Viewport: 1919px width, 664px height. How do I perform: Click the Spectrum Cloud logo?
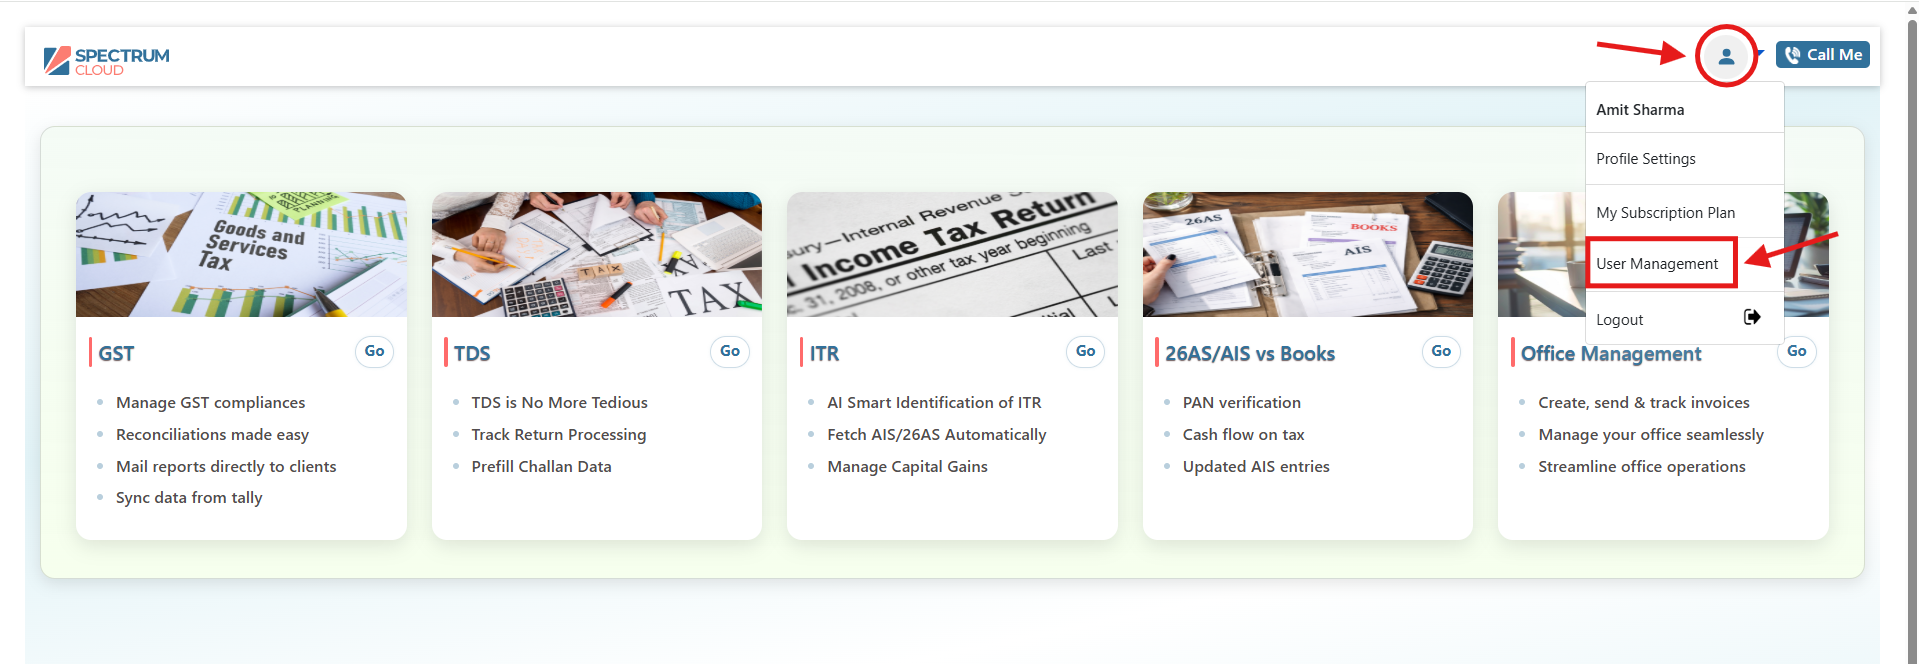pos(107,61)
